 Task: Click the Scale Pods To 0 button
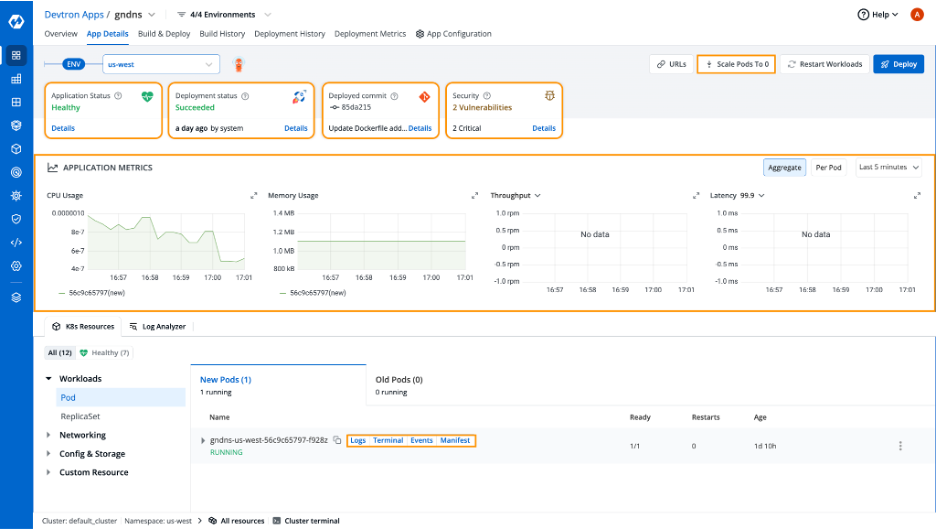click(x=736, y=64)
